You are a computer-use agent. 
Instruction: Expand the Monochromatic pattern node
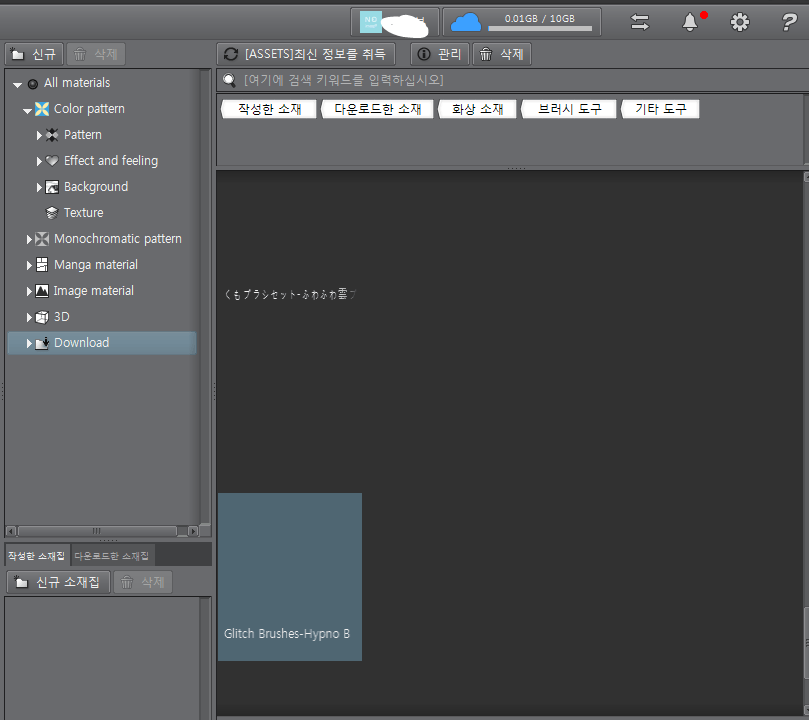tap(30, 239)
